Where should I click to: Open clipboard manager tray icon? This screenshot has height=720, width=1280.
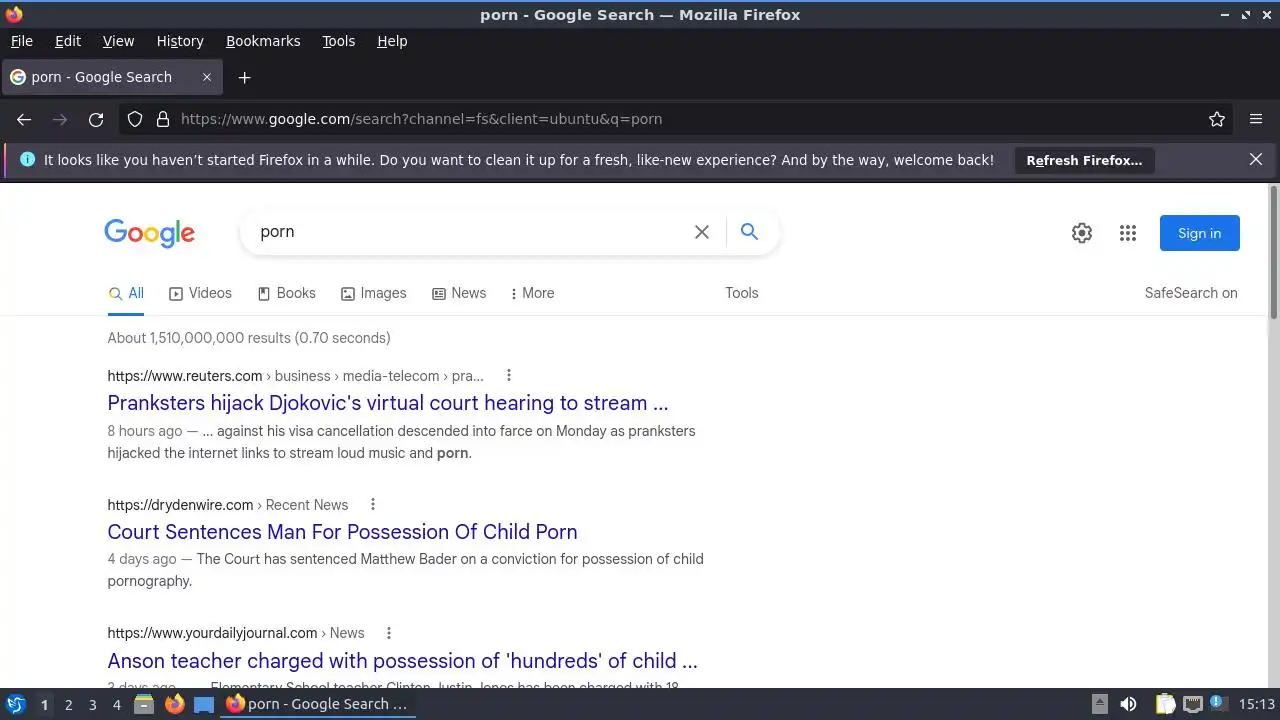[x=1166, y=704]
